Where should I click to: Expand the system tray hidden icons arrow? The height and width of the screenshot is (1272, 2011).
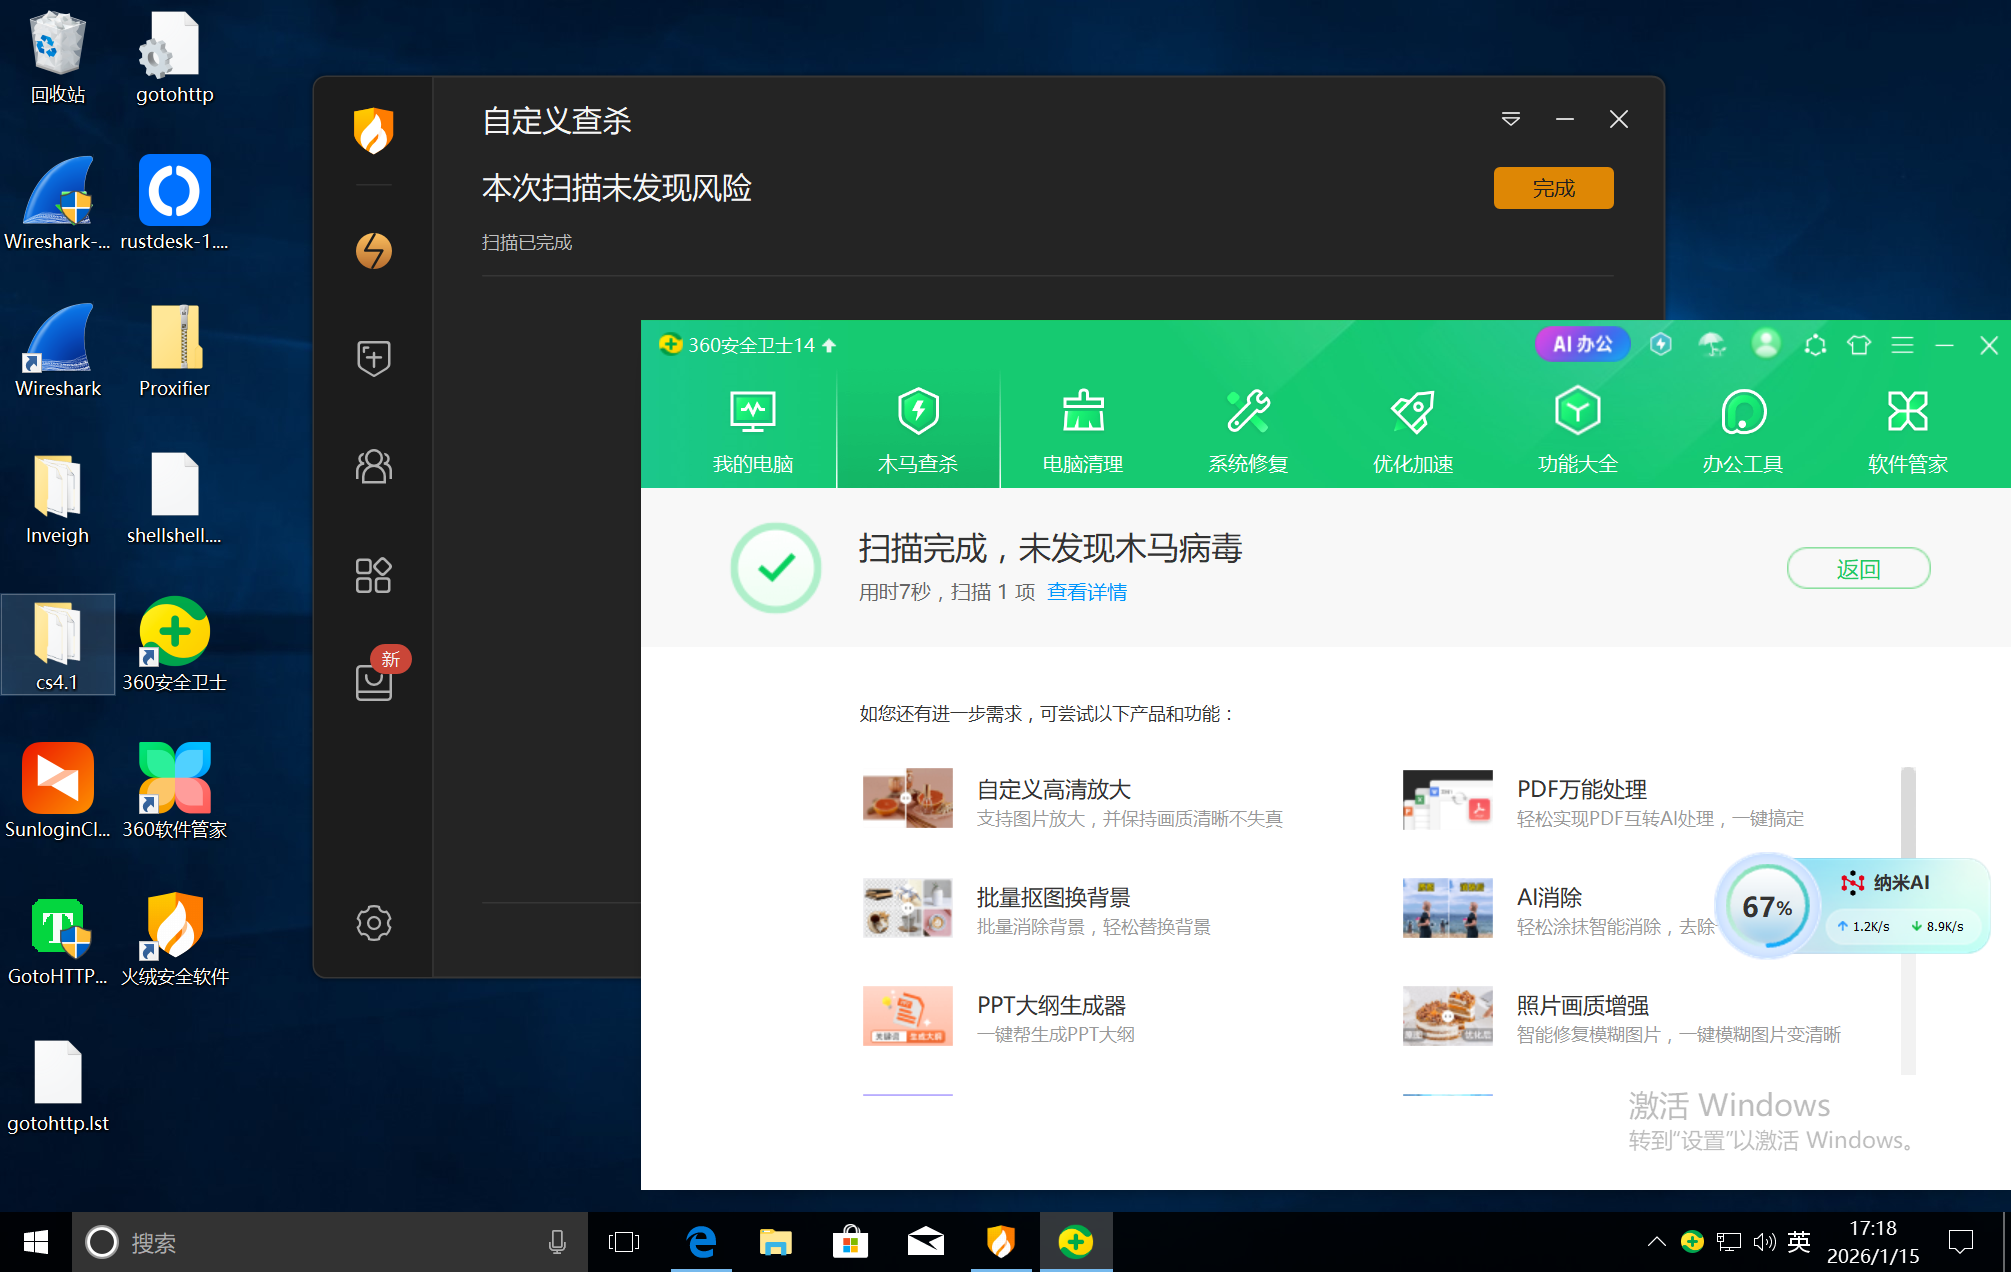click(x=1656, y=1241)
